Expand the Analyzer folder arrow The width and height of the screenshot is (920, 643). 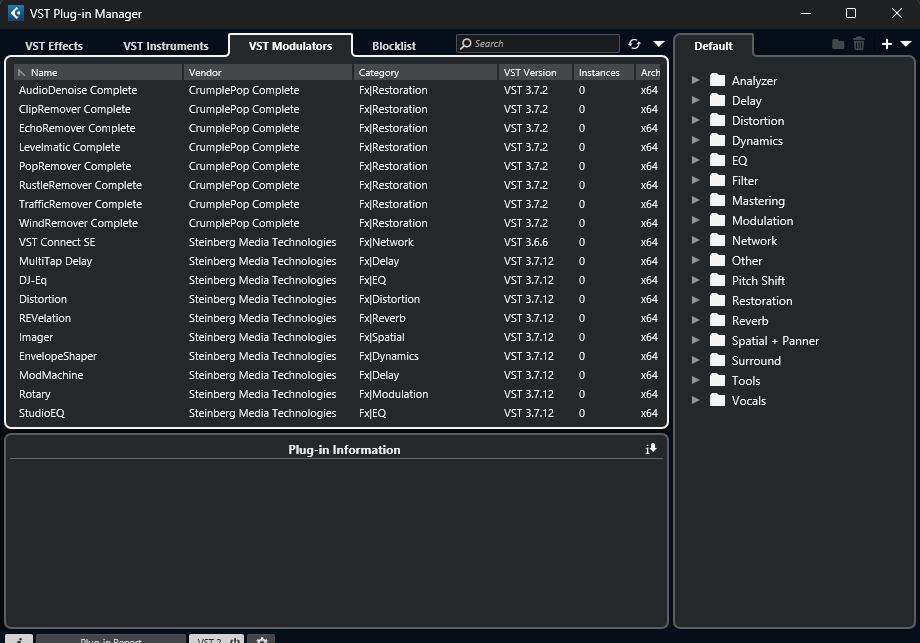696,80
